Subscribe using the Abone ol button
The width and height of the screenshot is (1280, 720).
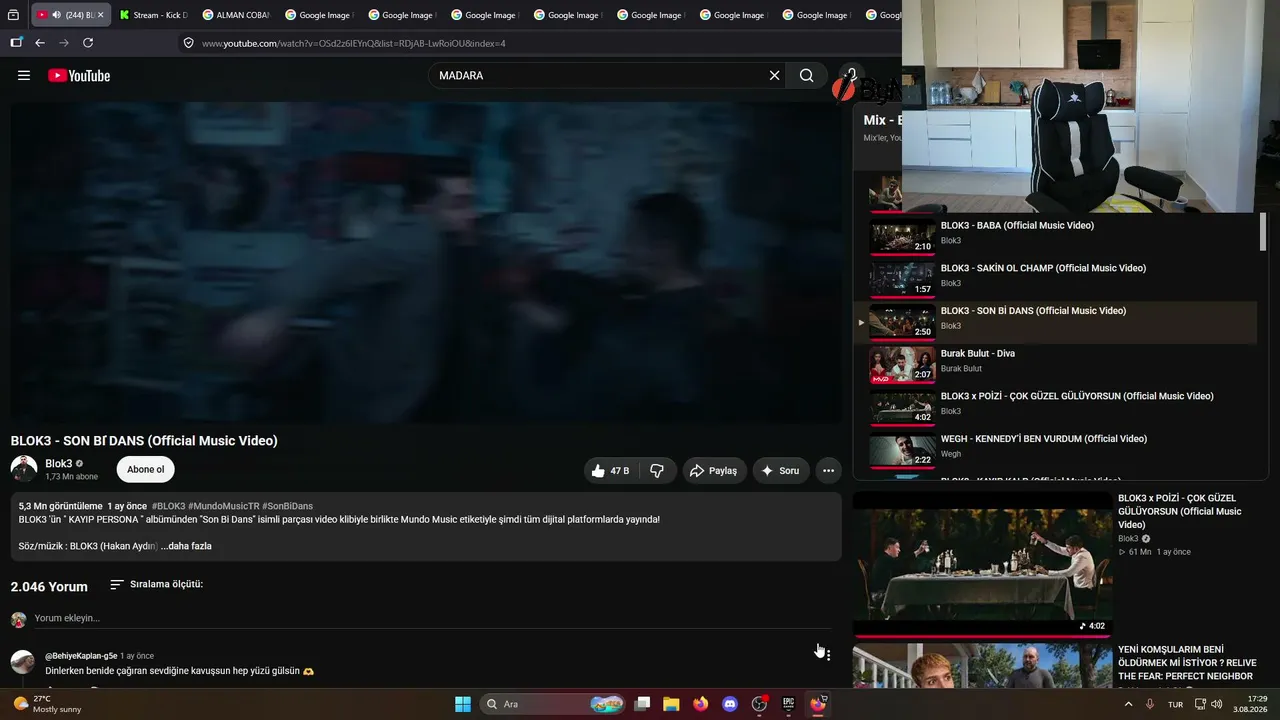[145, 470]
